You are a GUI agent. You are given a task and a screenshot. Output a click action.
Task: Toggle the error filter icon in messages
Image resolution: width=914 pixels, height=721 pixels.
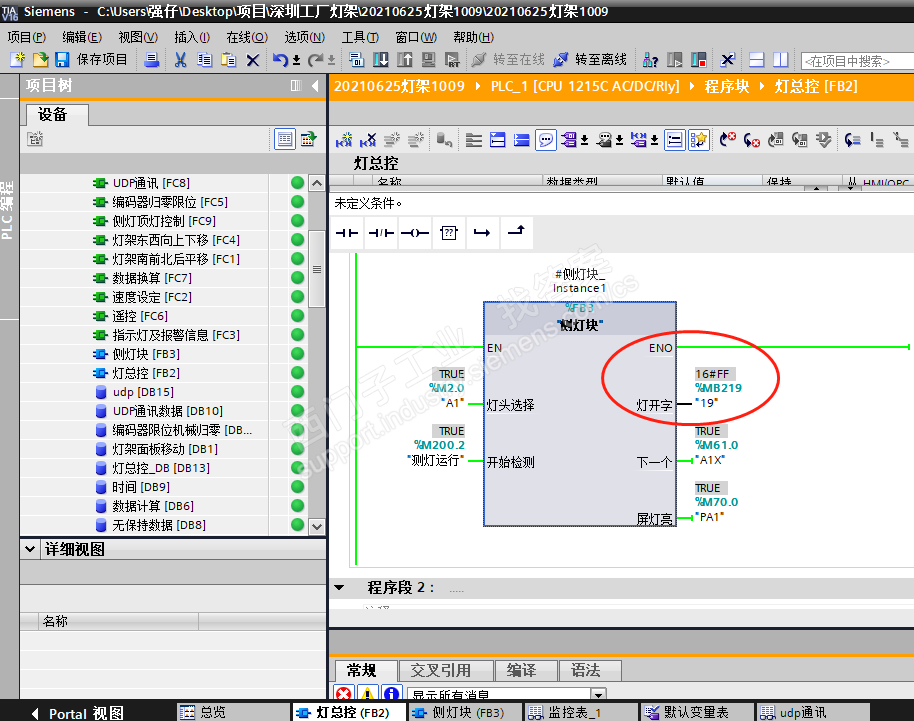coord(344,694)
